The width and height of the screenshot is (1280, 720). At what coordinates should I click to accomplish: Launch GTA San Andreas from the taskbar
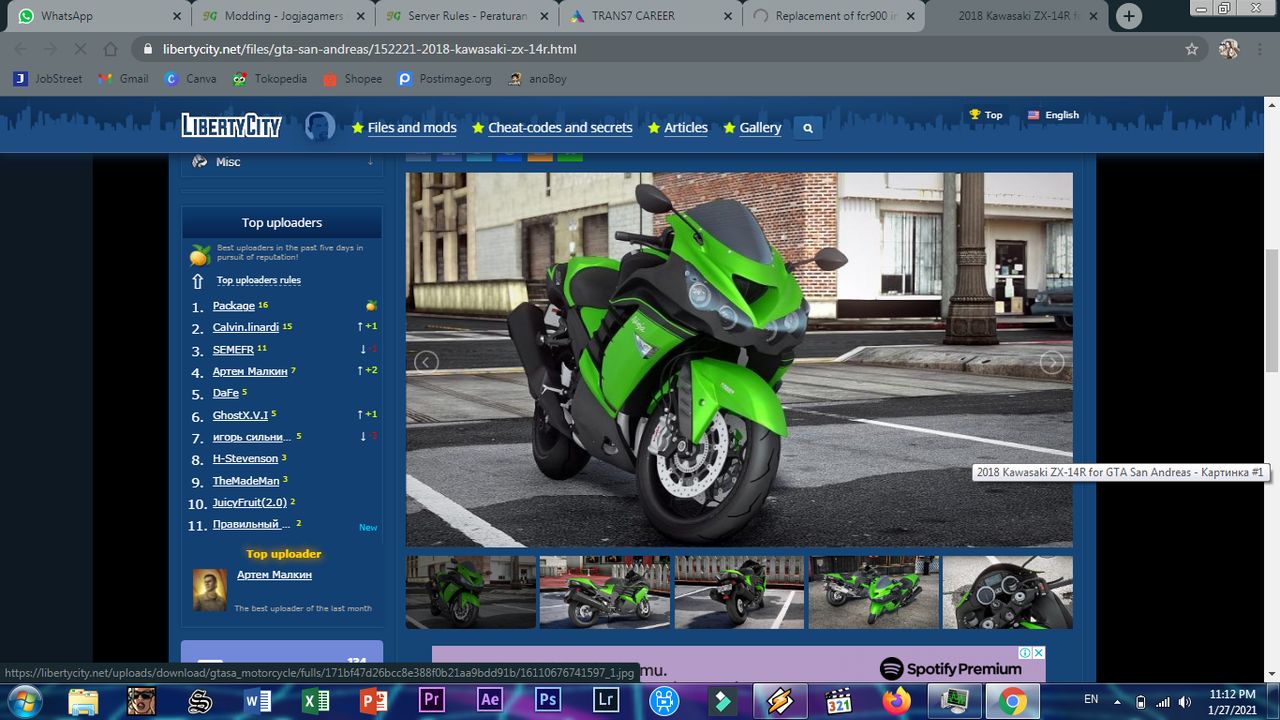(142, 700)
